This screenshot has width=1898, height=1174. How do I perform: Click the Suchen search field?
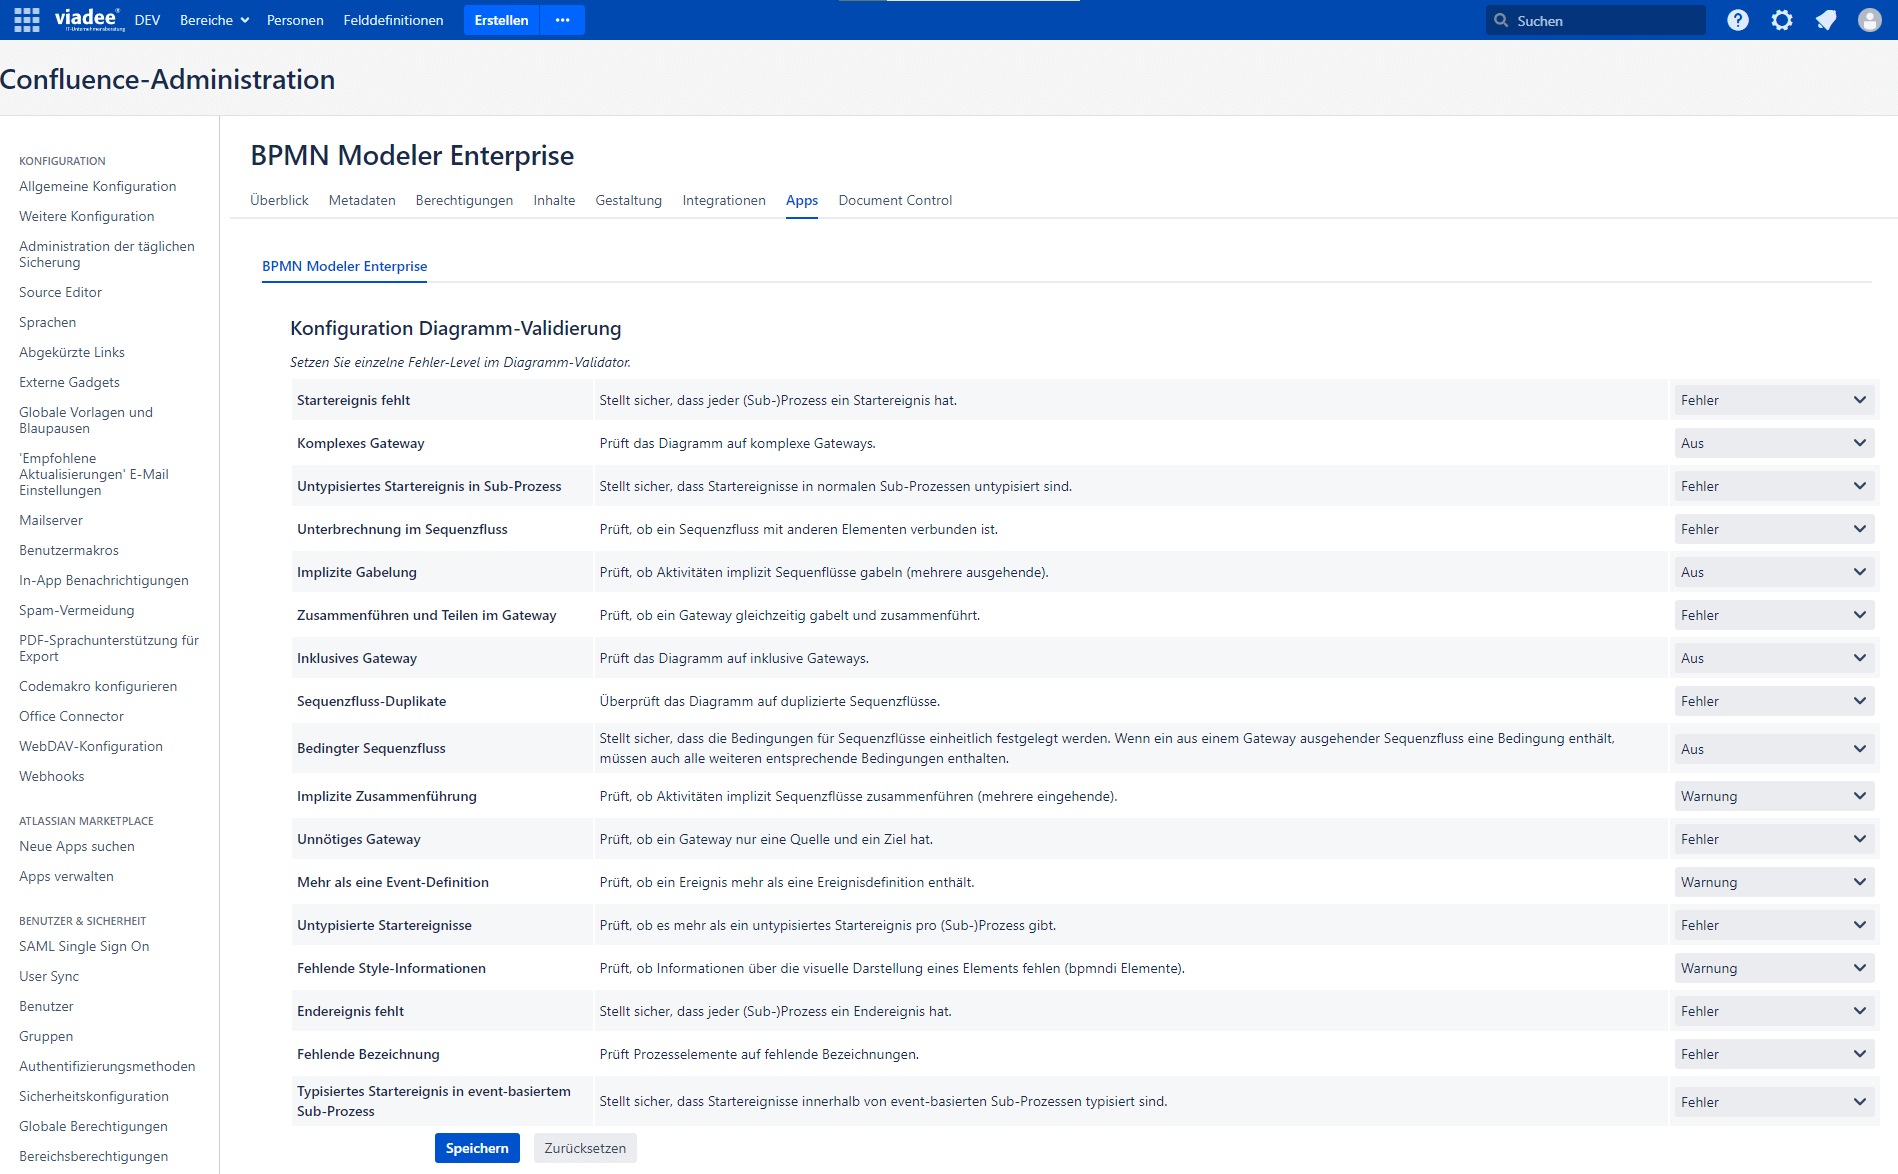(1596, 20)
